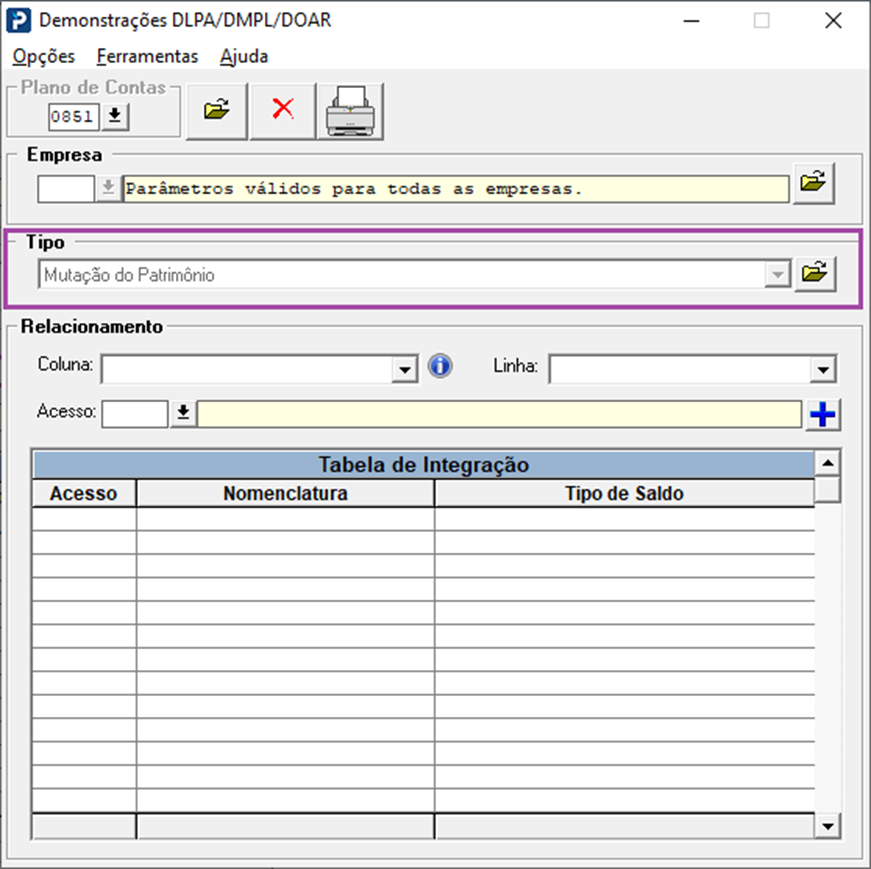This screenshot has height=869, width=871.
Task: Click the Acesso description yellow field
Action: 499,414
